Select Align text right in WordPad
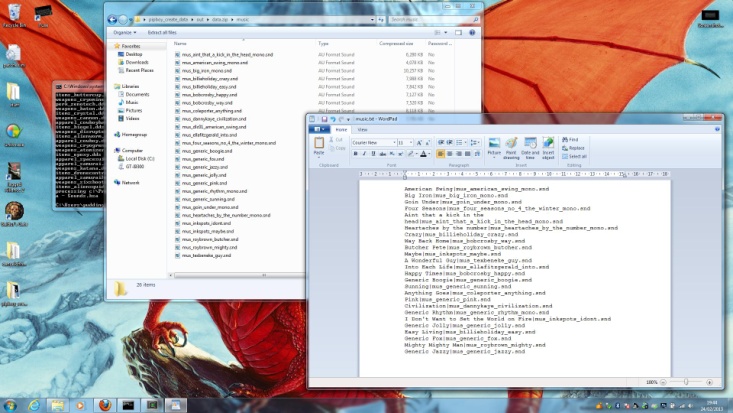This screenshot has height=413, width=733. click(x=459, y=154)
